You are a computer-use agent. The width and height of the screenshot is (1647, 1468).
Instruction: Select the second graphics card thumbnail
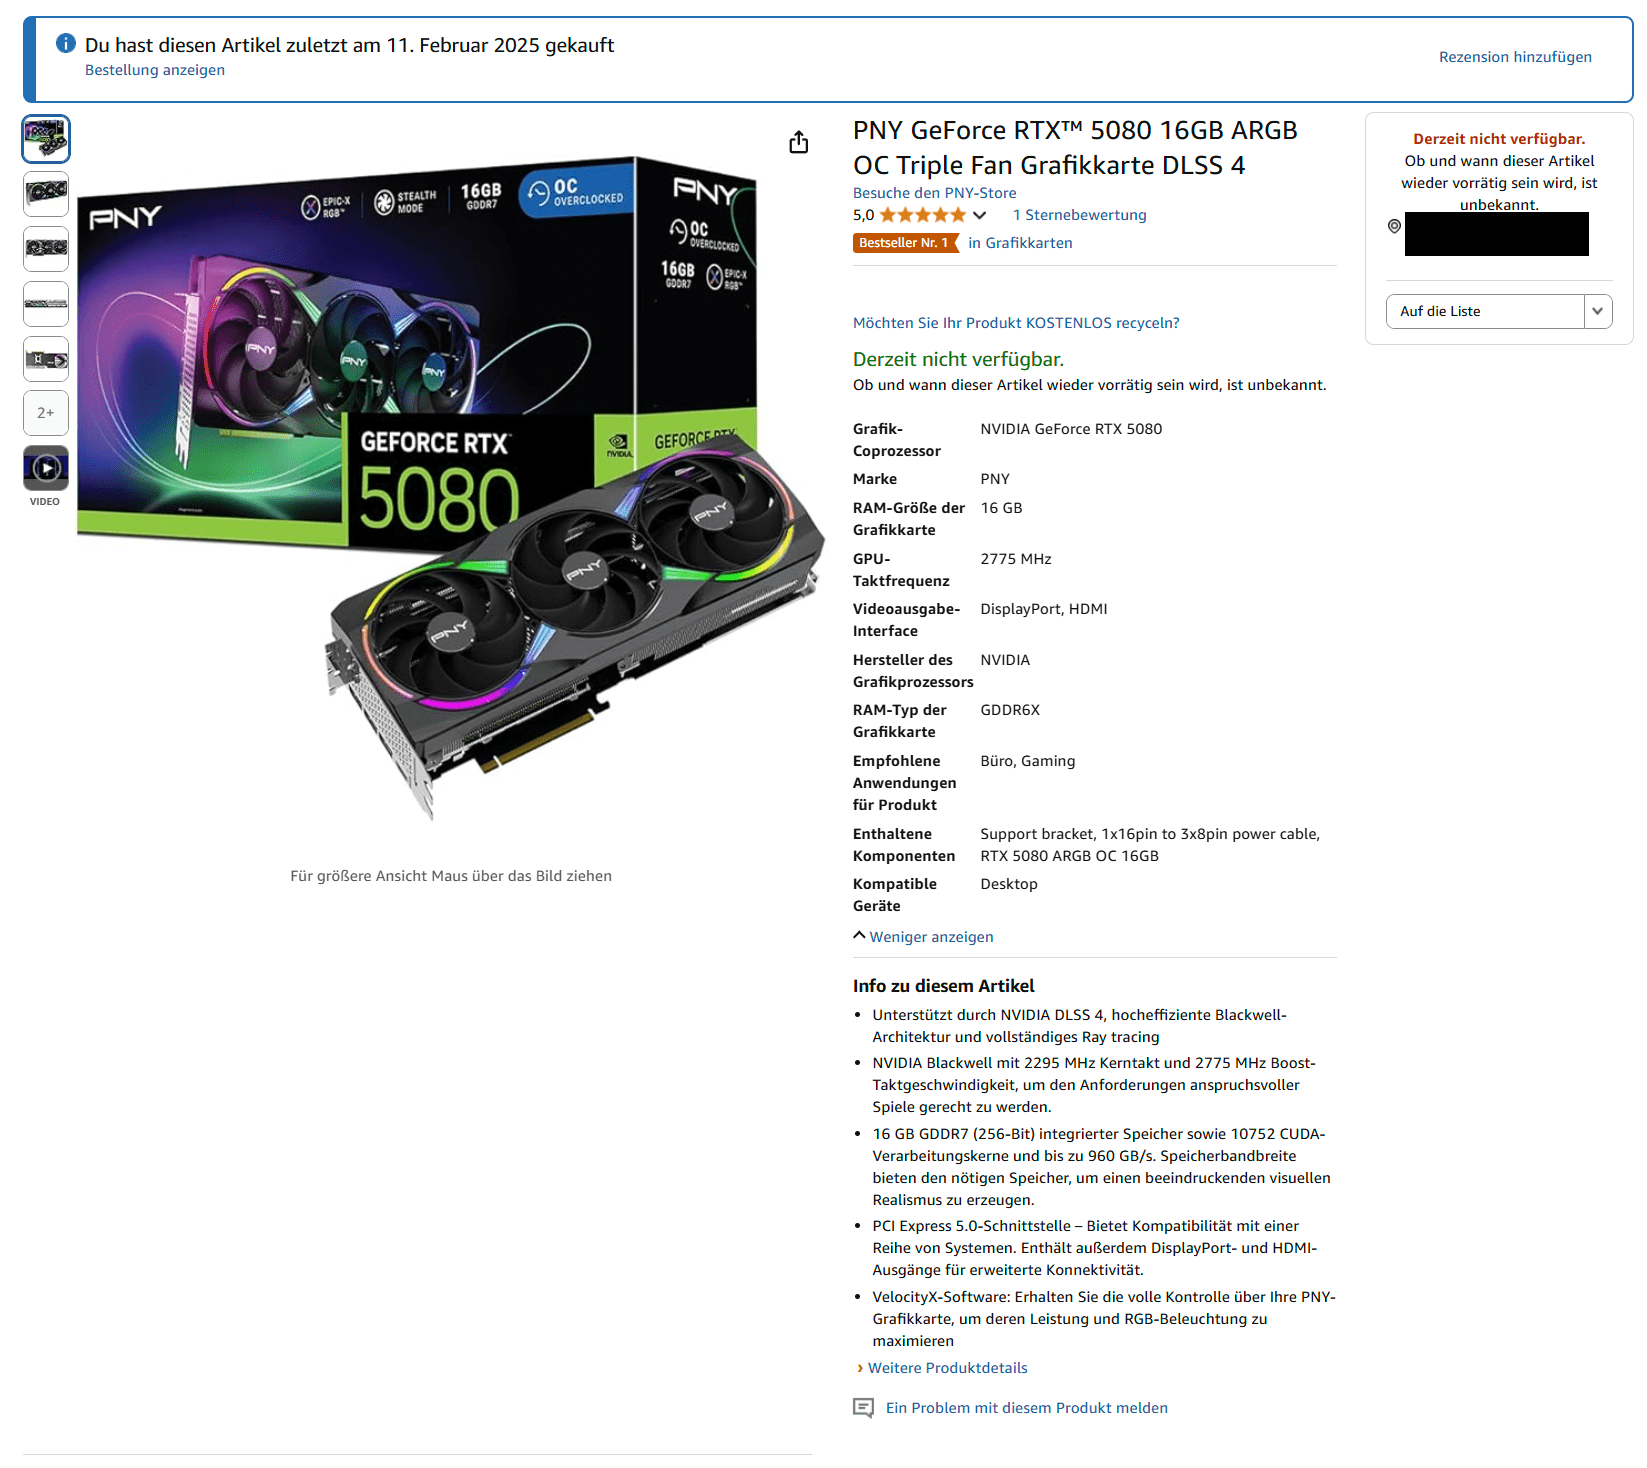46,193
